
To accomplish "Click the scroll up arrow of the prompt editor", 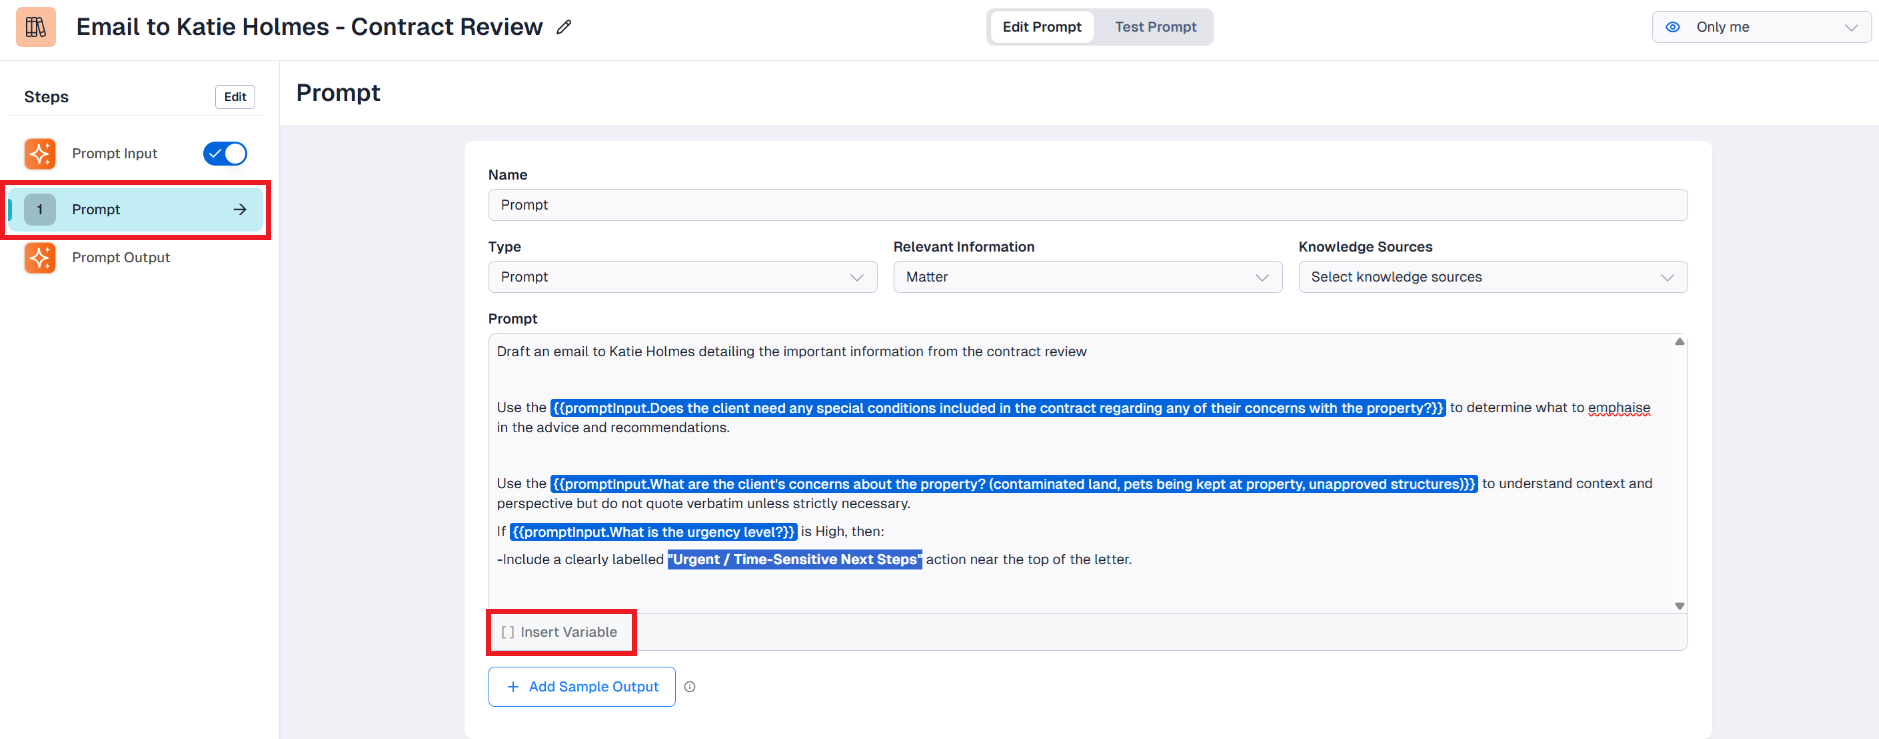I will [1680, 342].
